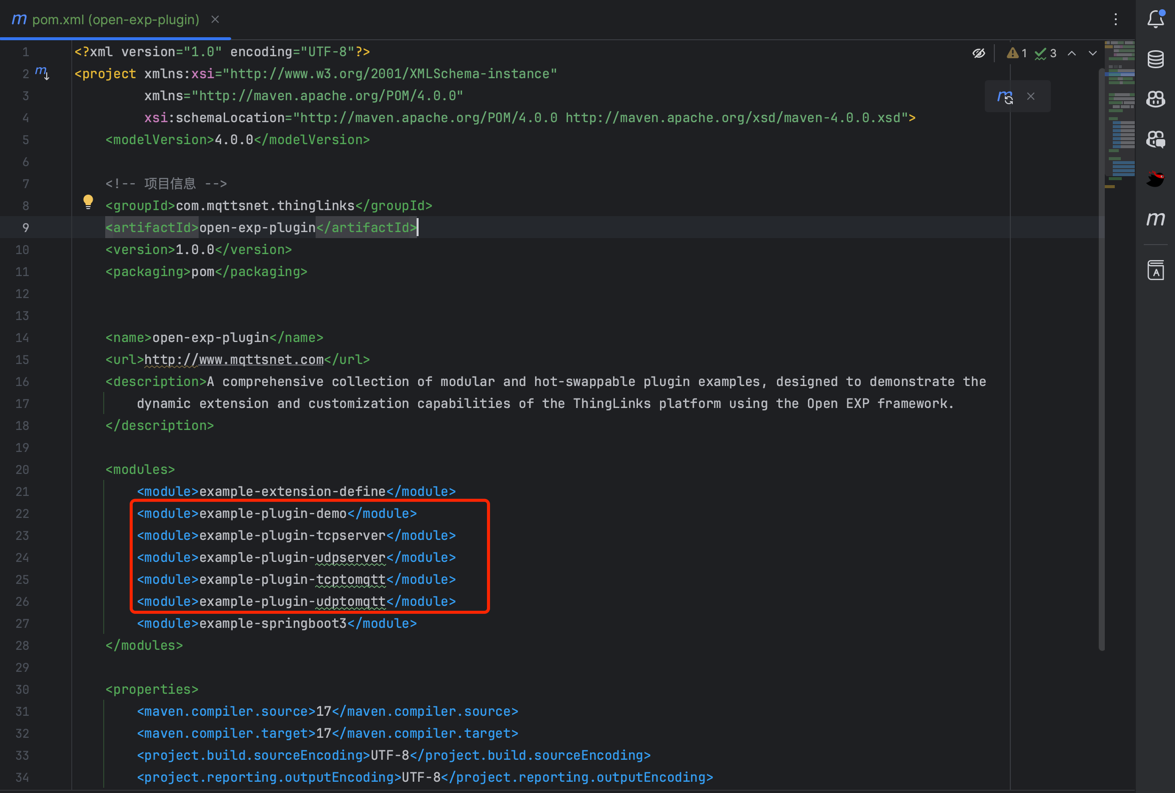Screen dimensions: 1175x793
Task: Click line number 20 in gutter
Action: pyautogui.click(x=22, y=470)
